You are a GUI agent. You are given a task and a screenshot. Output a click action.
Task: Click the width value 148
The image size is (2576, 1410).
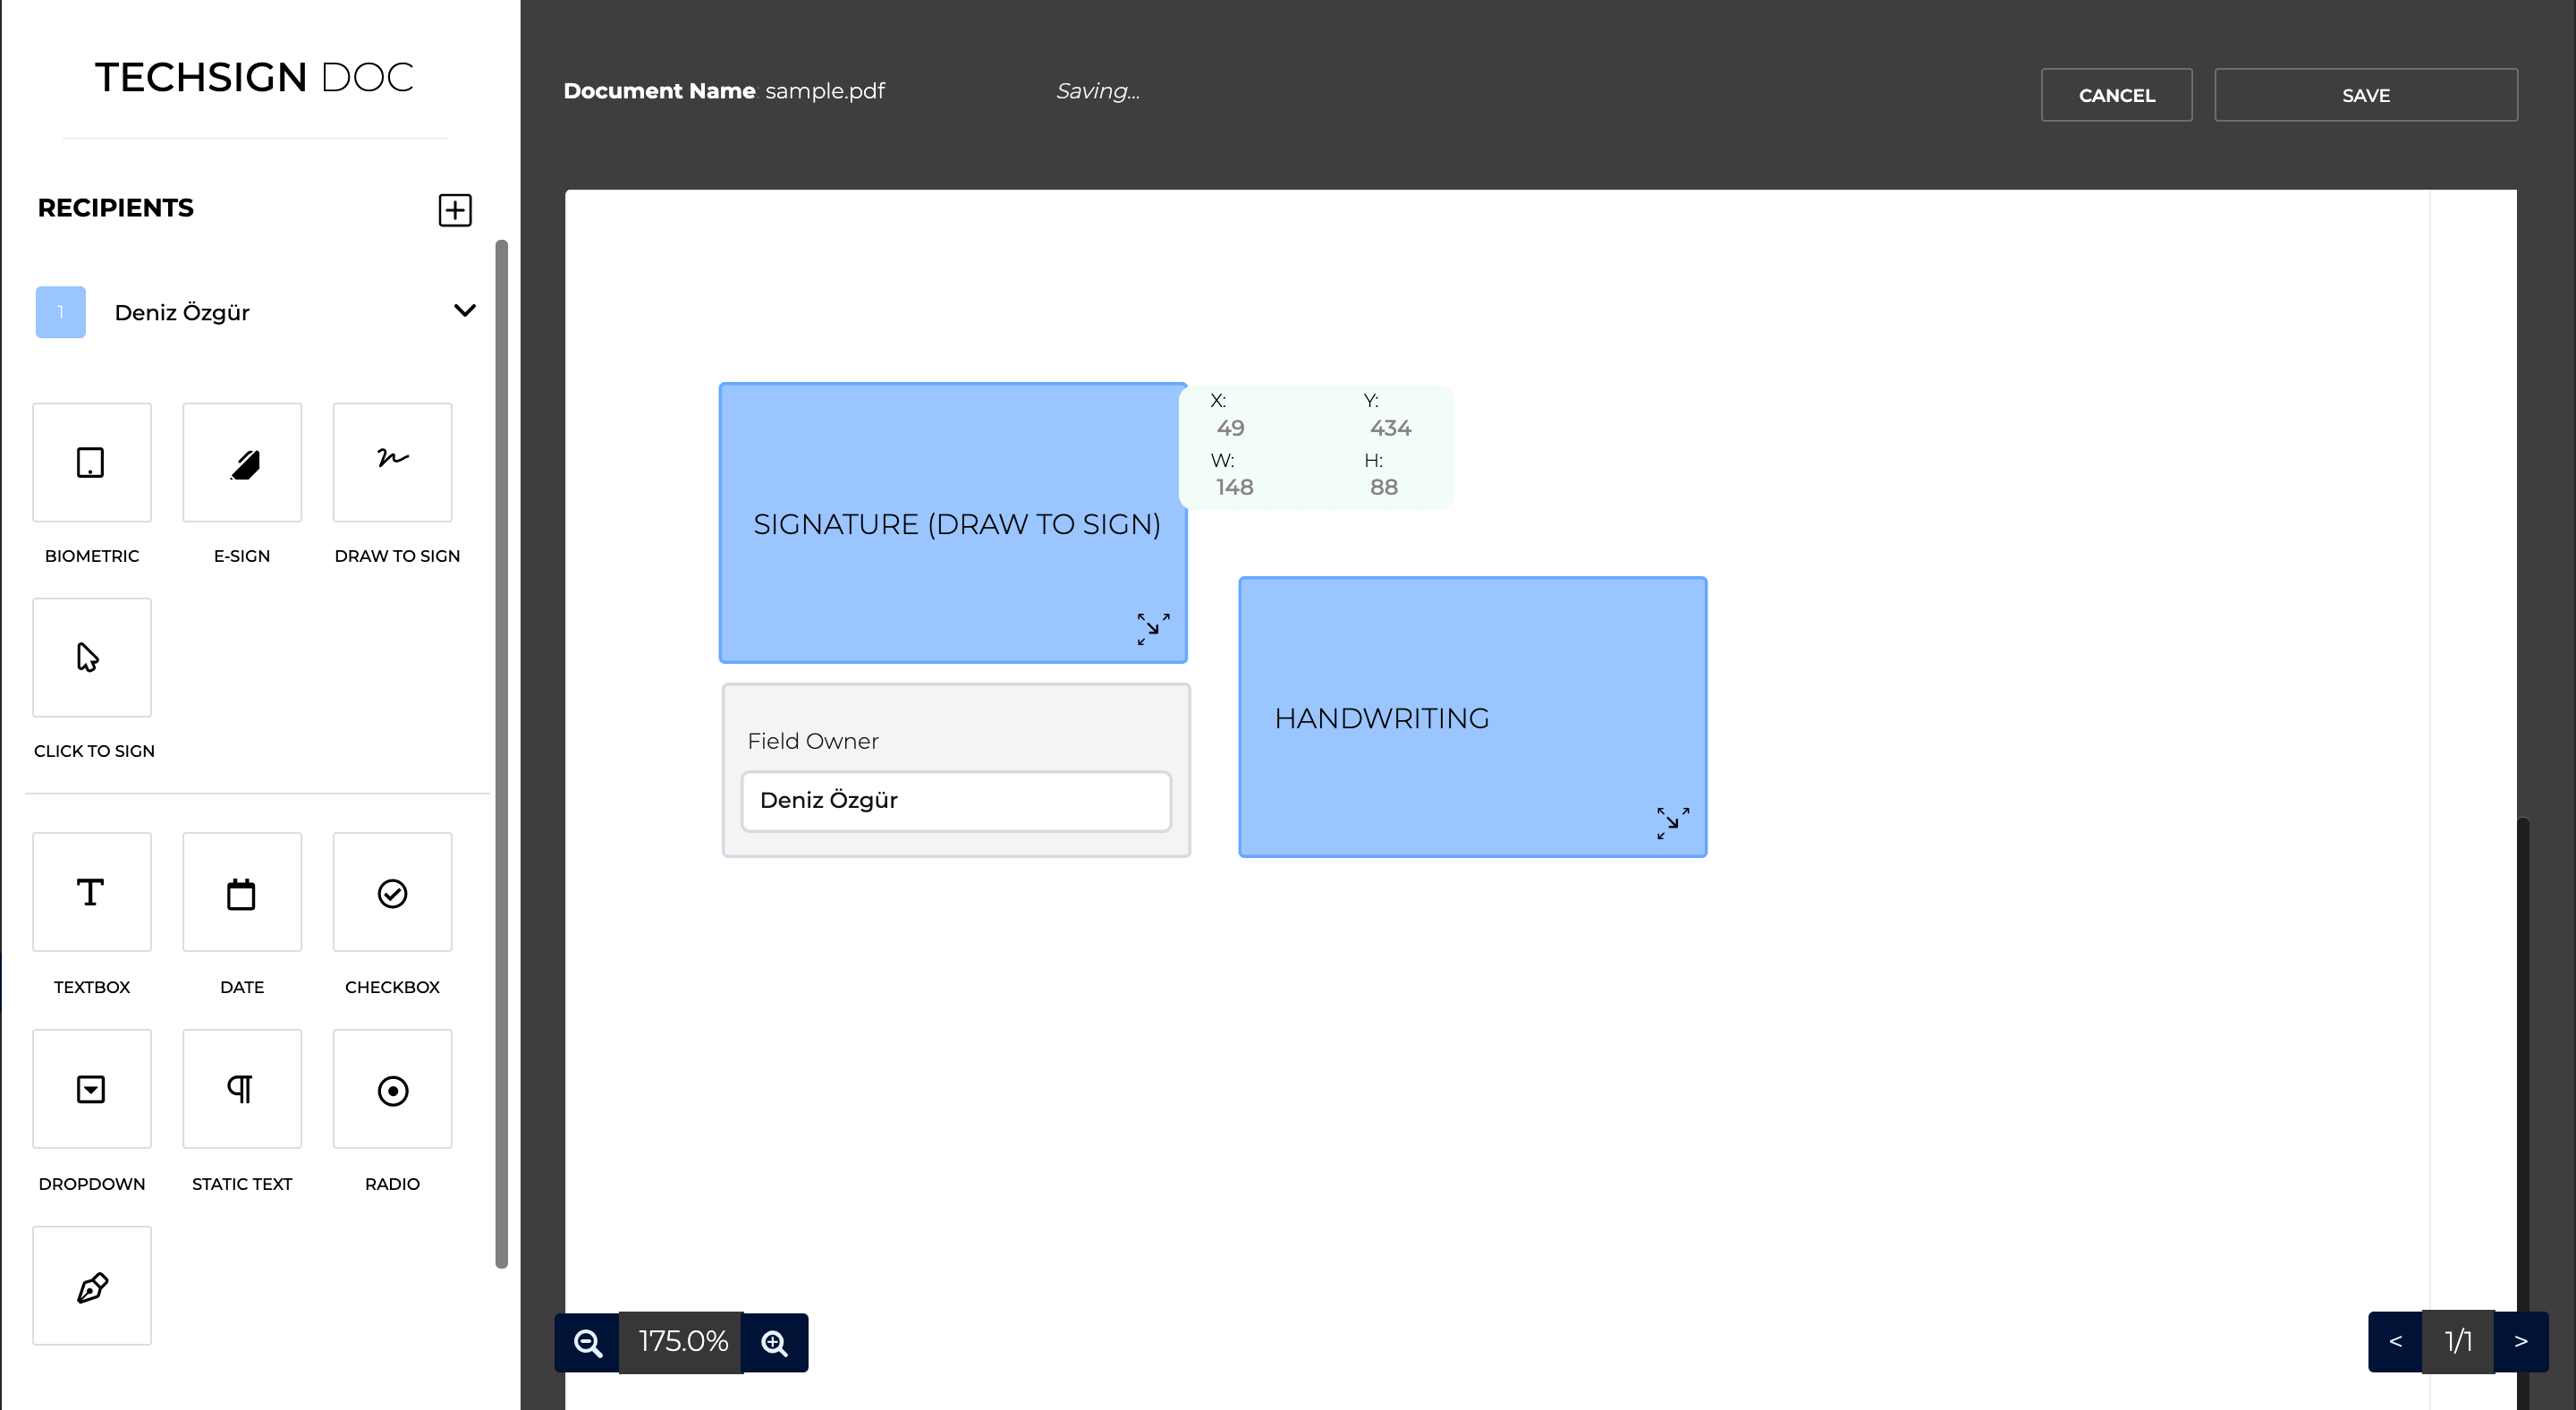(1234, 487)
